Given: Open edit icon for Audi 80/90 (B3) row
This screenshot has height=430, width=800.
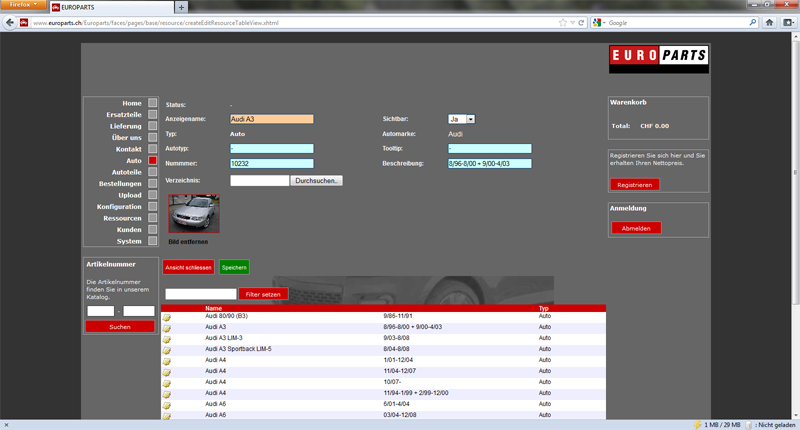Looking at the screenshot, I should point(166,317).
